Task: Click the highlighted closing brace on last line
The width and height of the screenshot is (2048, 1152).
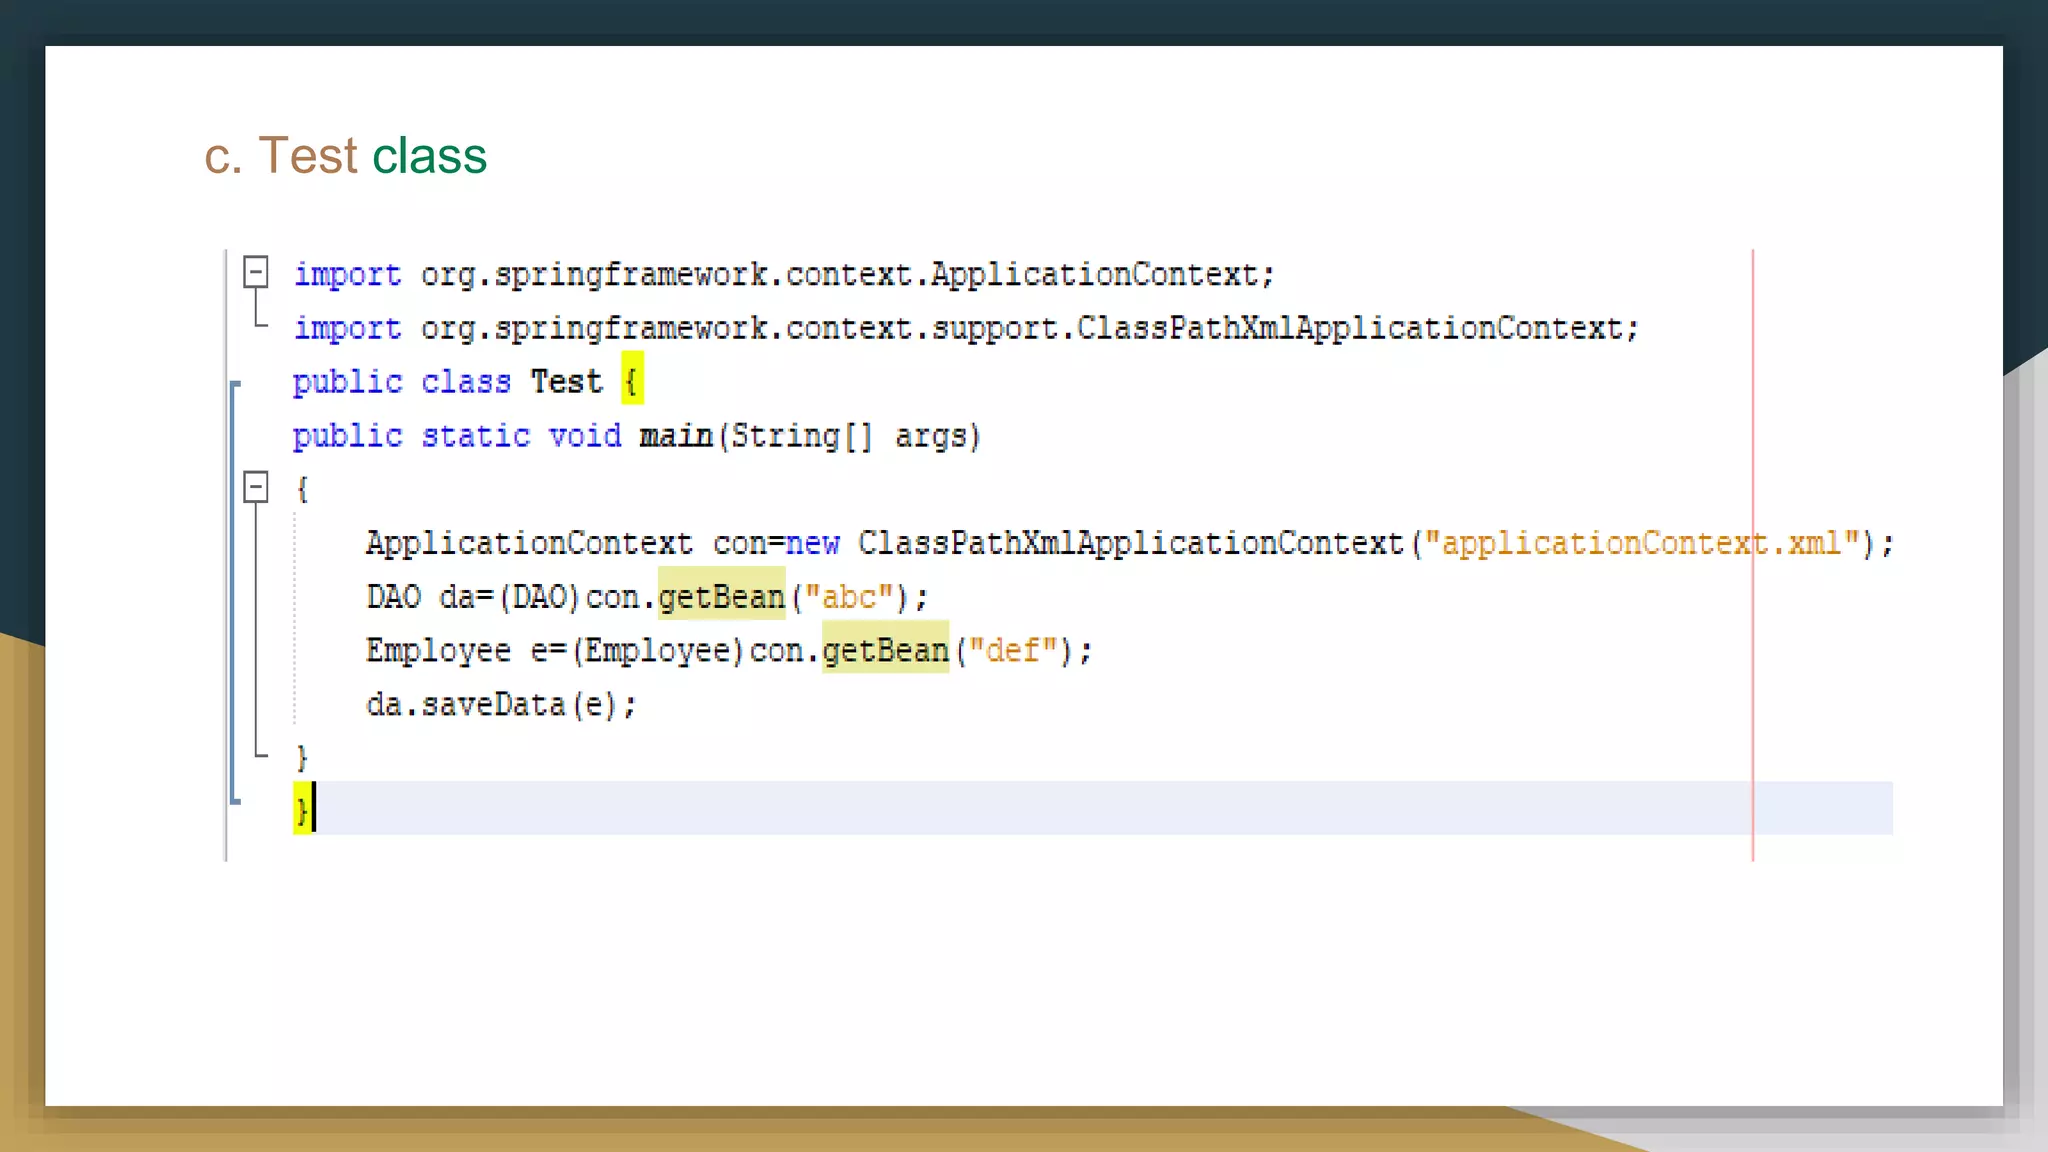Action: coord(301,809)
